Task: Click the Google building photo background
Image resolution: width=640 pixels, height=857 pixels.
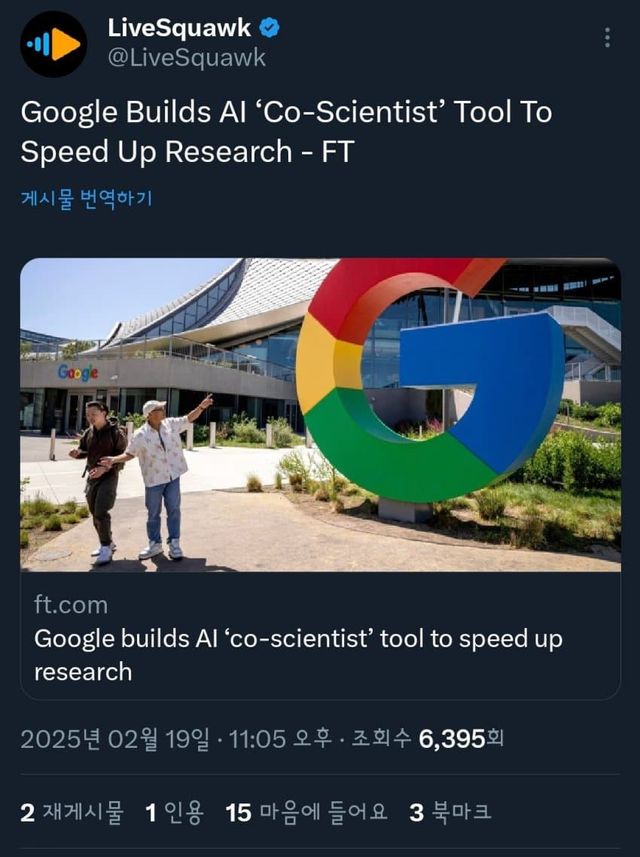Action: pos(140,330)
